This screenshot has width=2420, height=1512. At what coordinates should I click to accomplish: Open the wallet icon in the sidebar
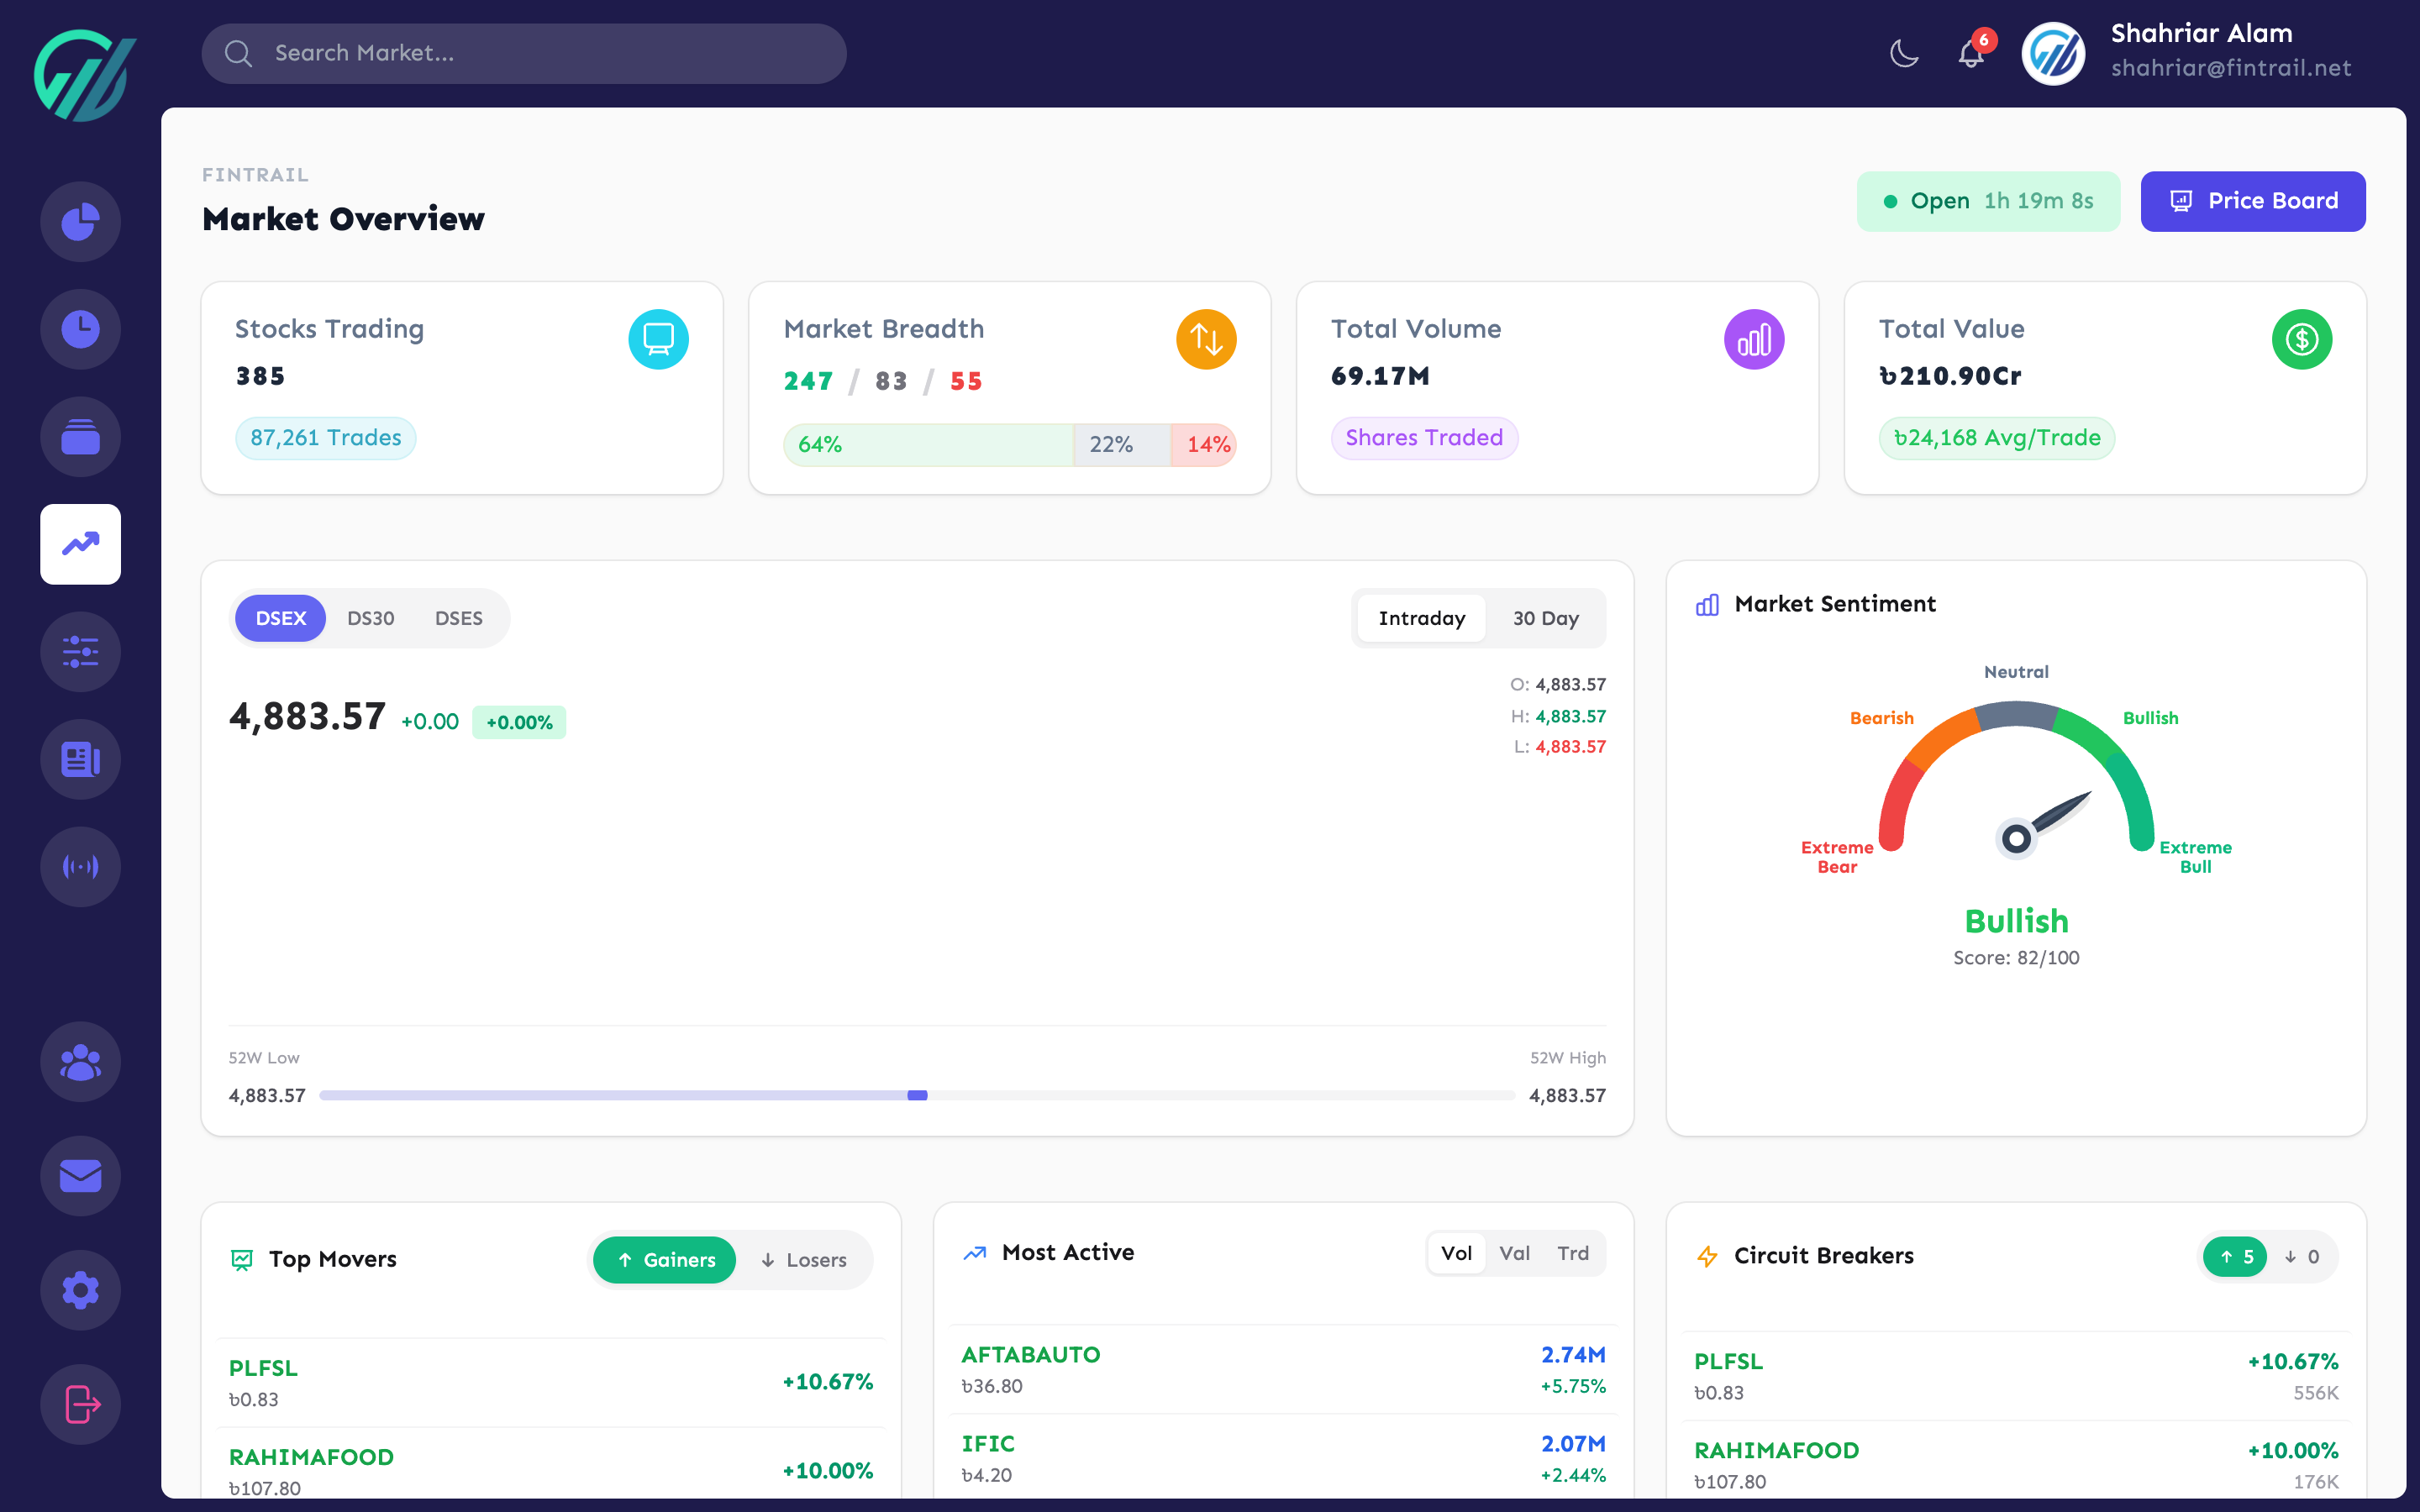tap(80, 436)
